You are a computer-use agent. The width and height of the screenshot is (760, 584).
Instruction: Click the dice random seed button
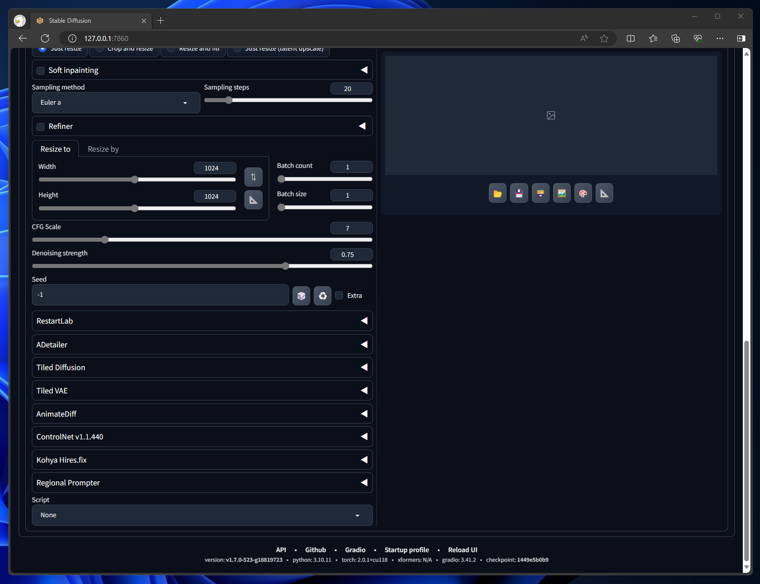[x=301, y=296]
